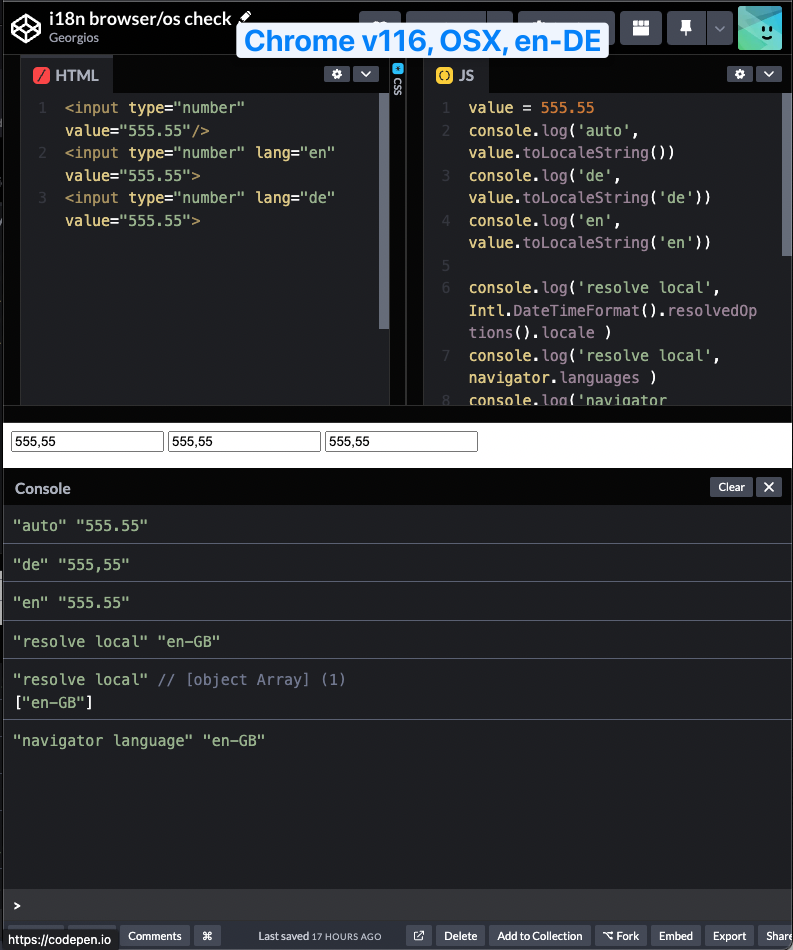Focus the first number input
Screen dimensions: 793x950
tap(87, 441)
